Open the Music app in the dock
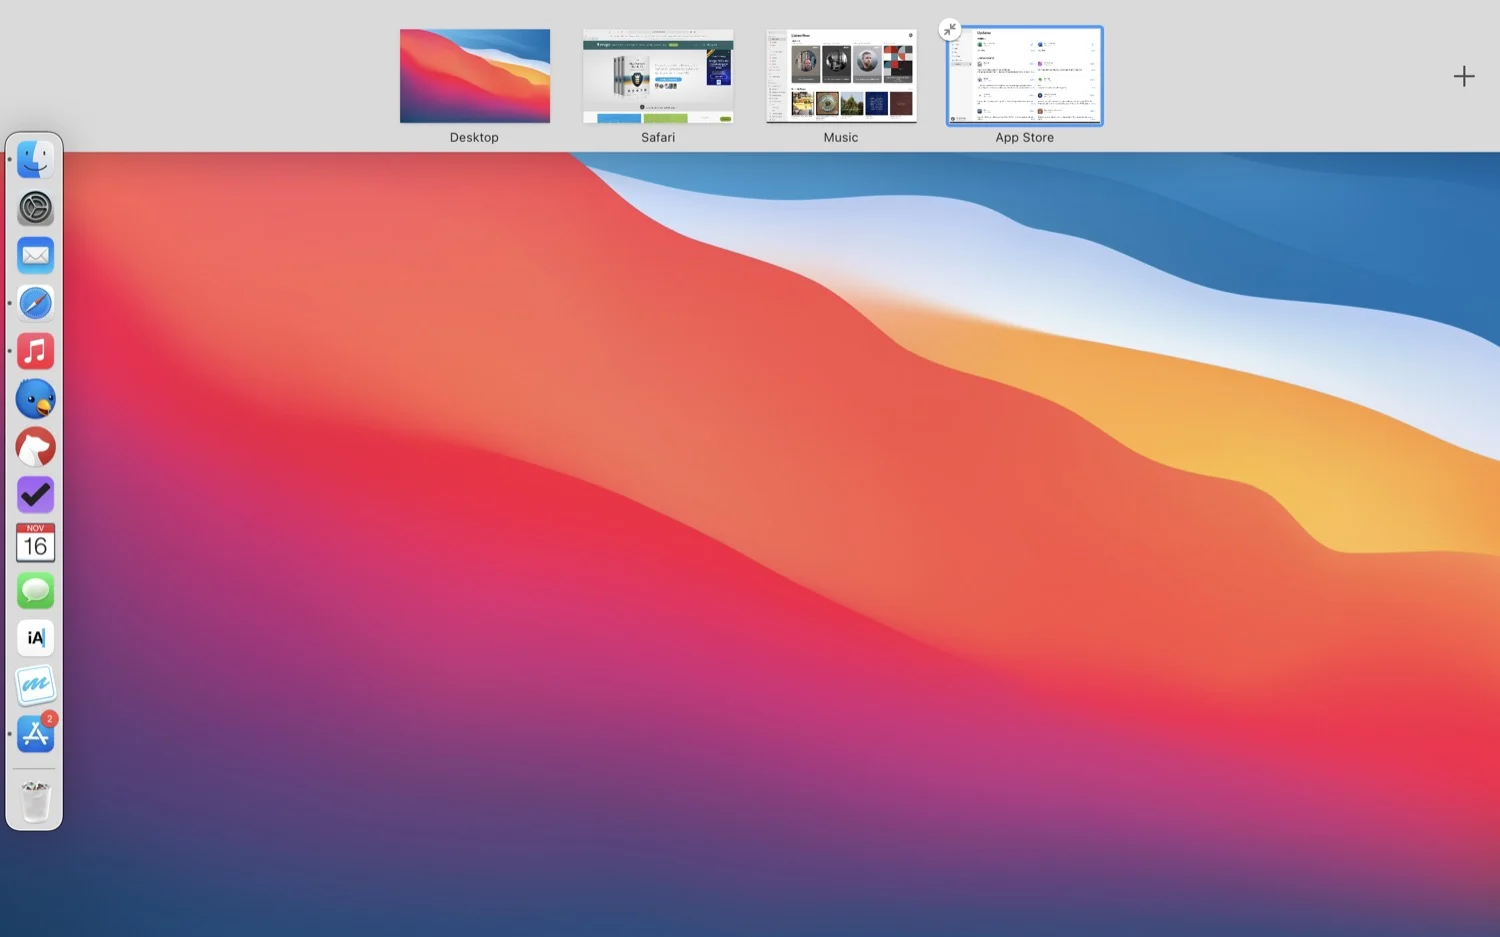Viewport: 1500px width, 937px height. tap(35, 351)
